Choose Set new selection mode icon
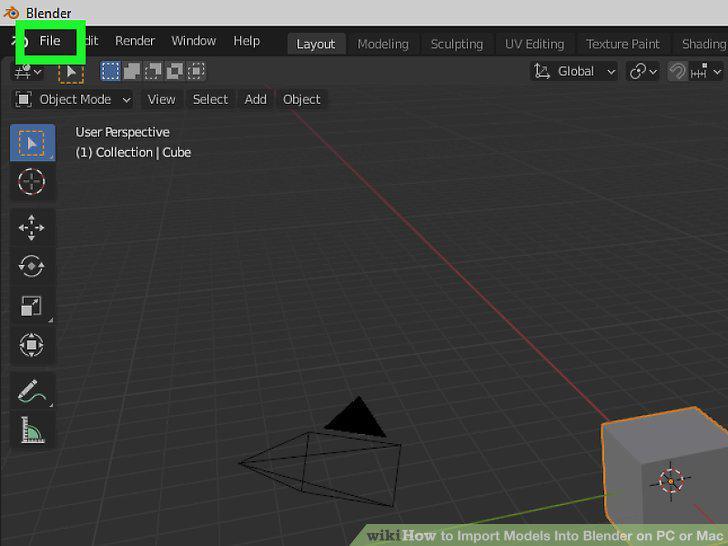The image size is (728, 546). pyautogui.click(x=110, y=71)
